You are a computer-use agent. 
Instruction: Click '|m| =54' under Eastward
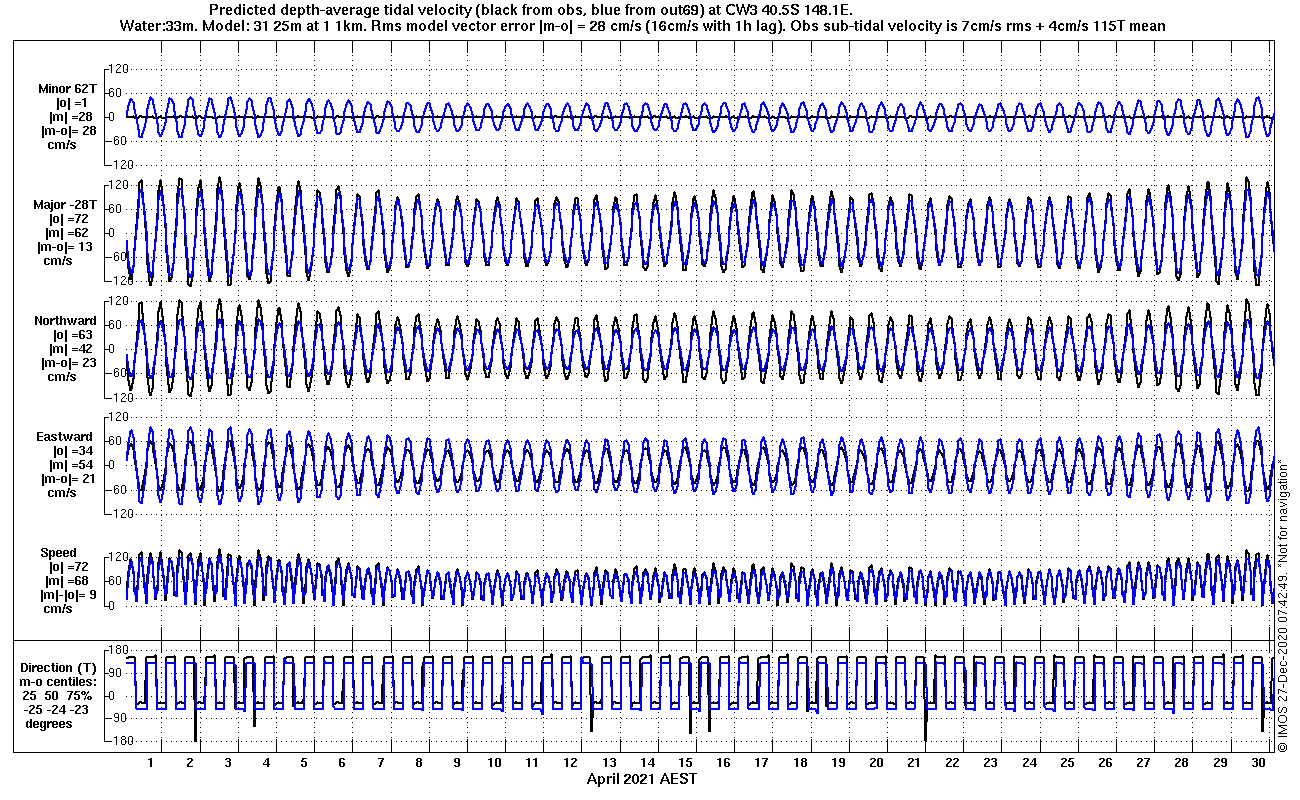pos(70,465)
